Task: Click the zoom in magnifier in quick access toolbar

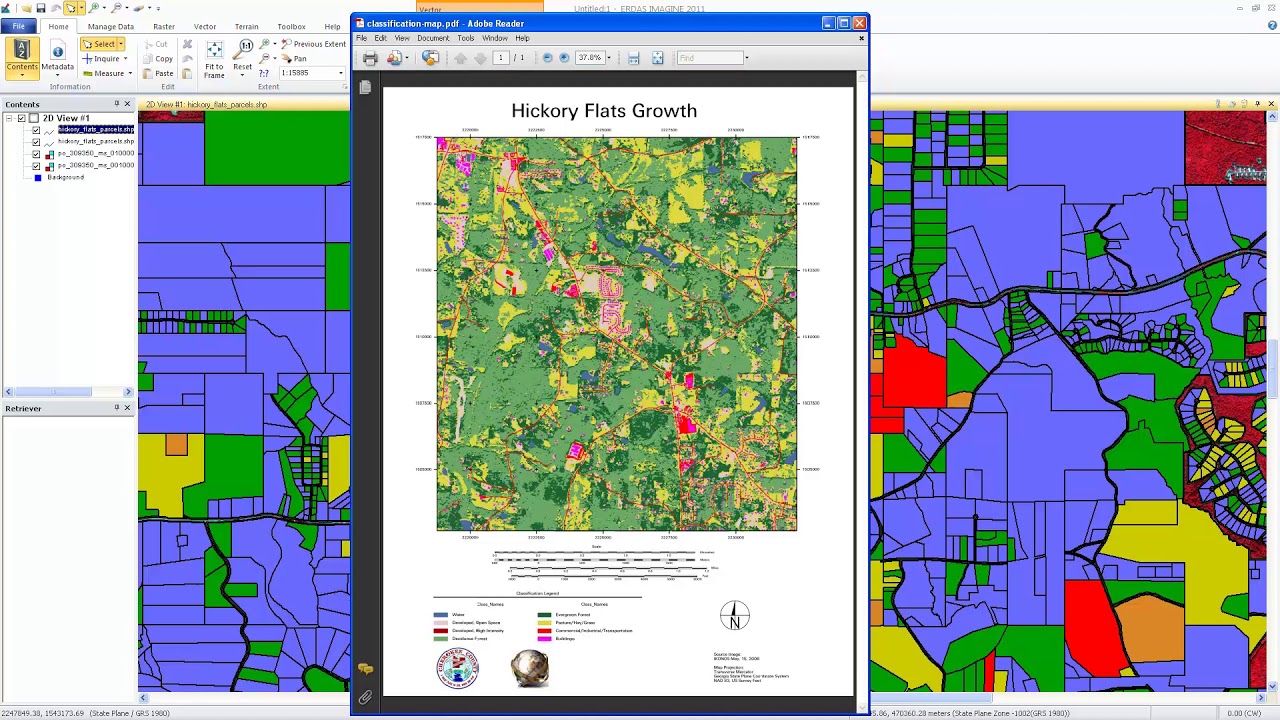Action: pyautogui.click(x=94, y=9)
